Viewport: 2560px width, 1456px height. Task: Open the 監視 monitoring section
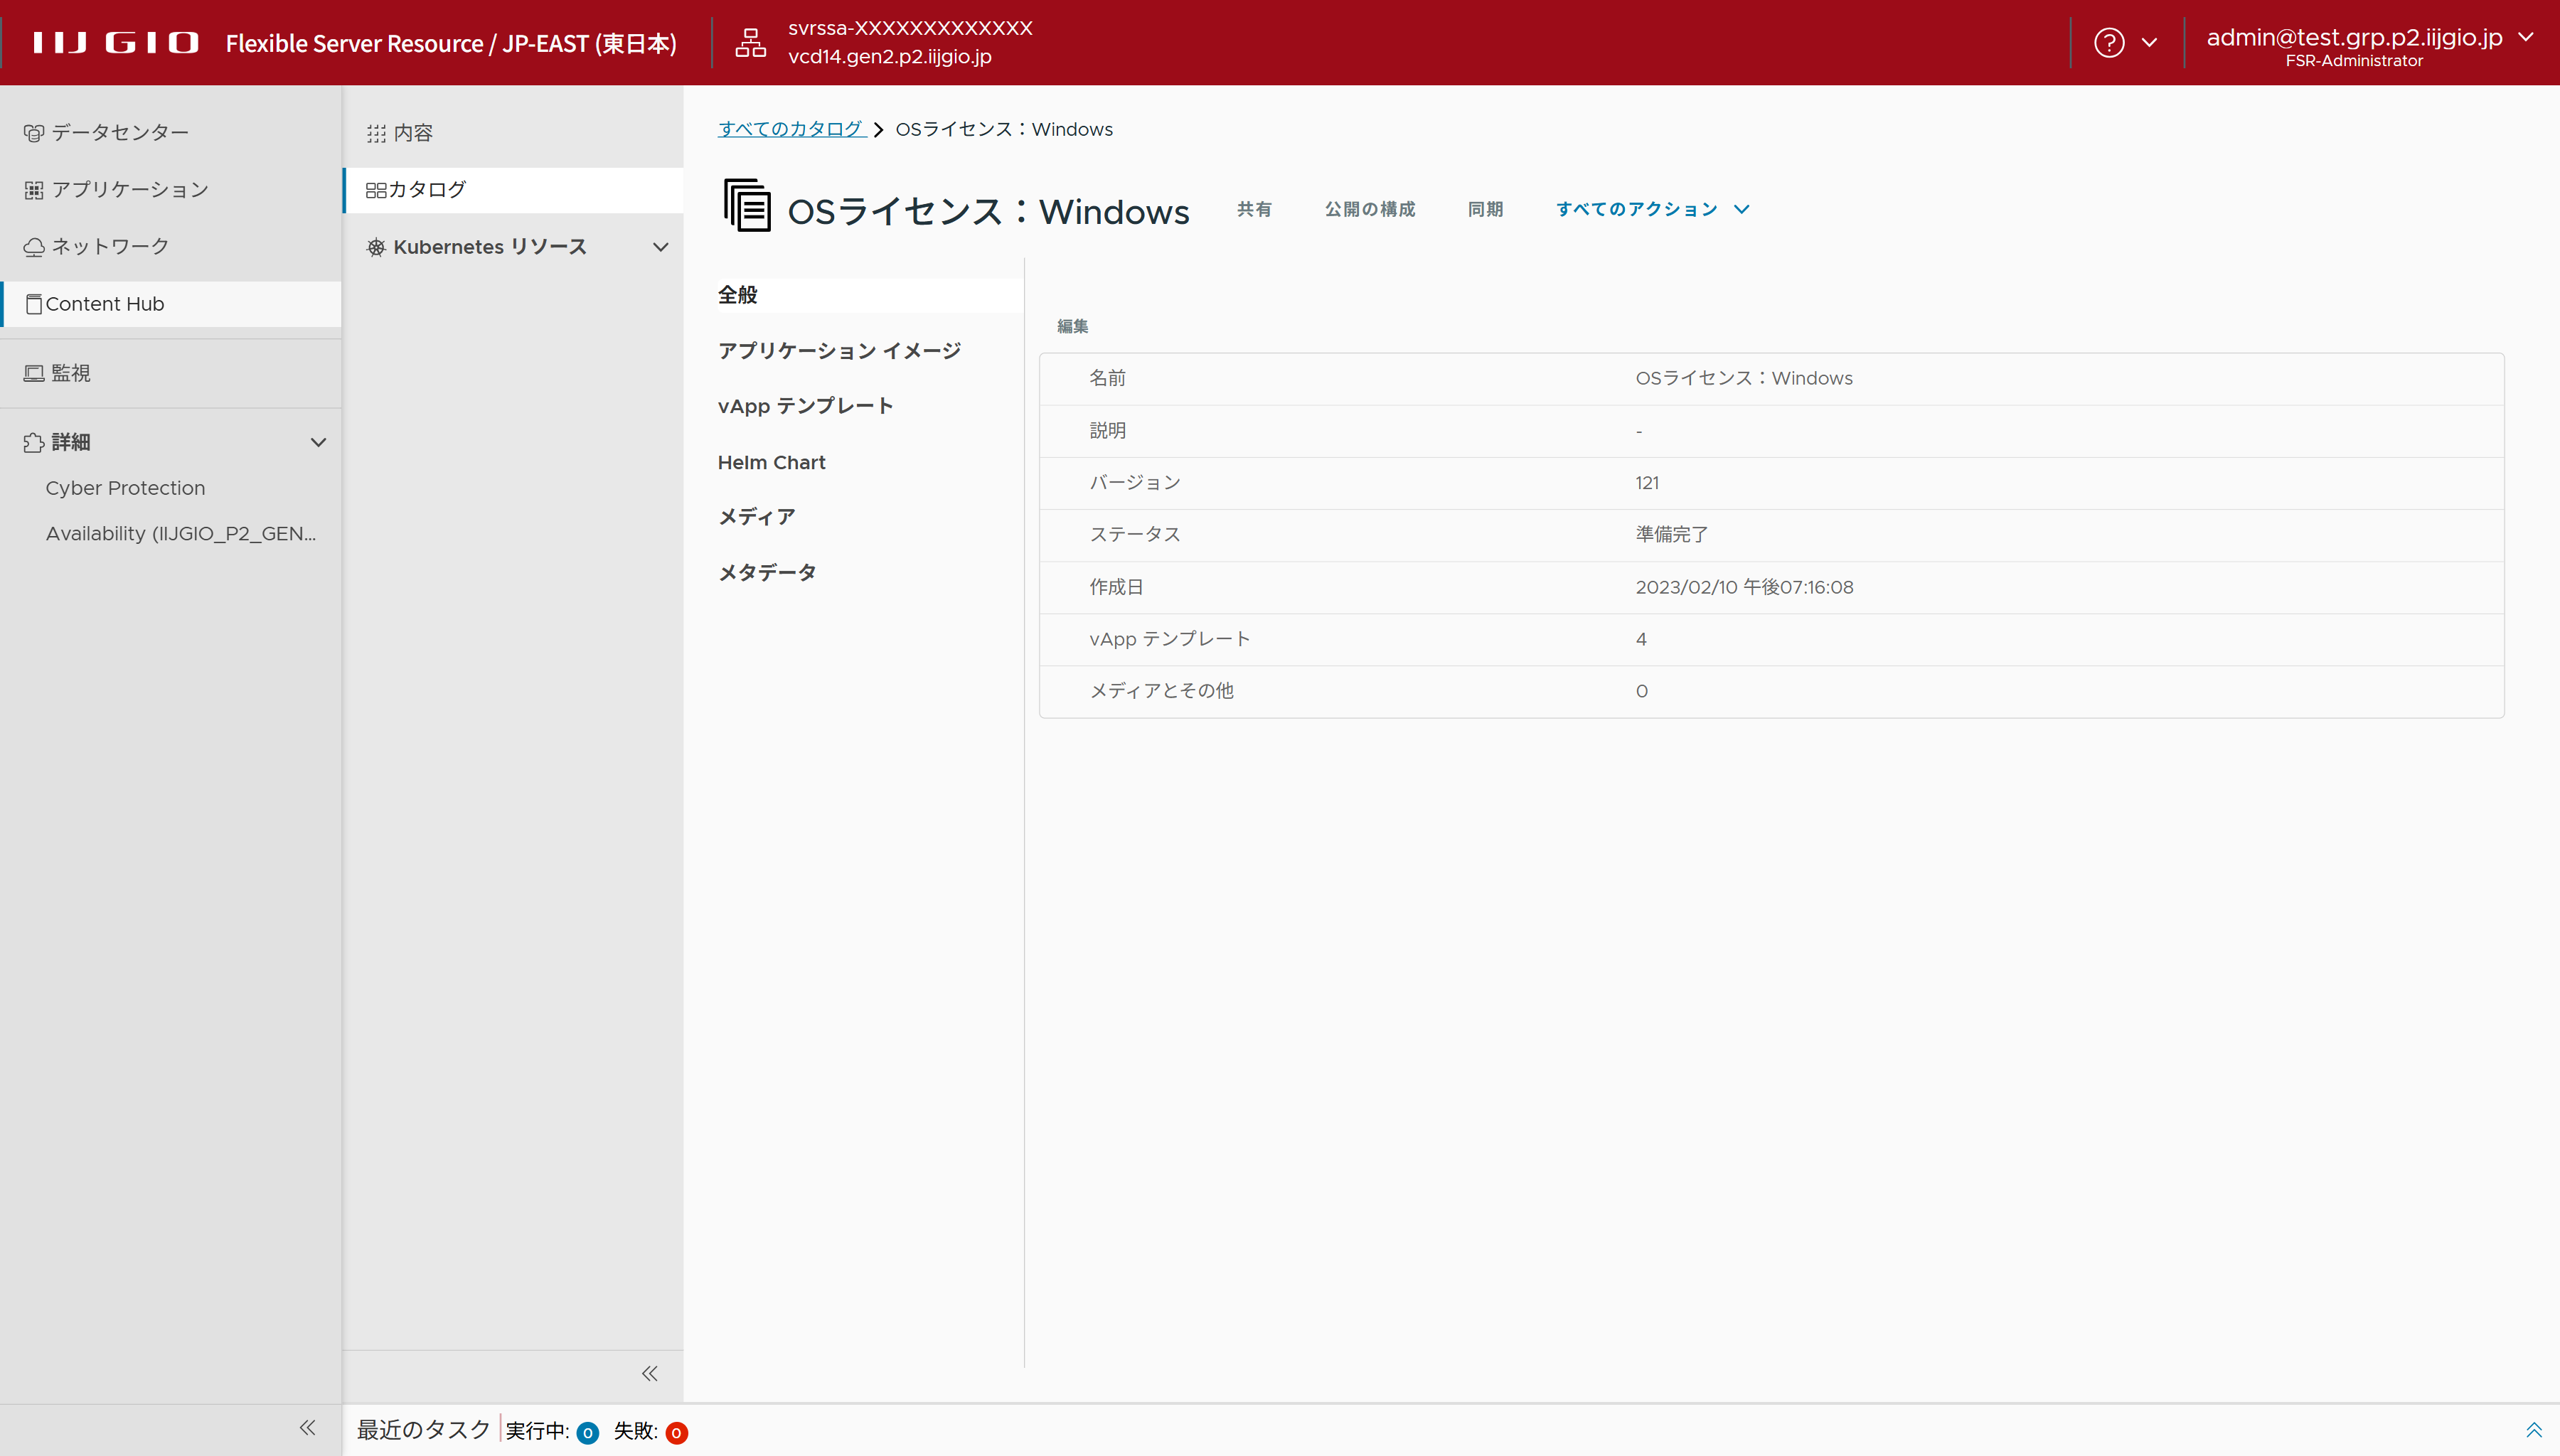click(70, 373)
